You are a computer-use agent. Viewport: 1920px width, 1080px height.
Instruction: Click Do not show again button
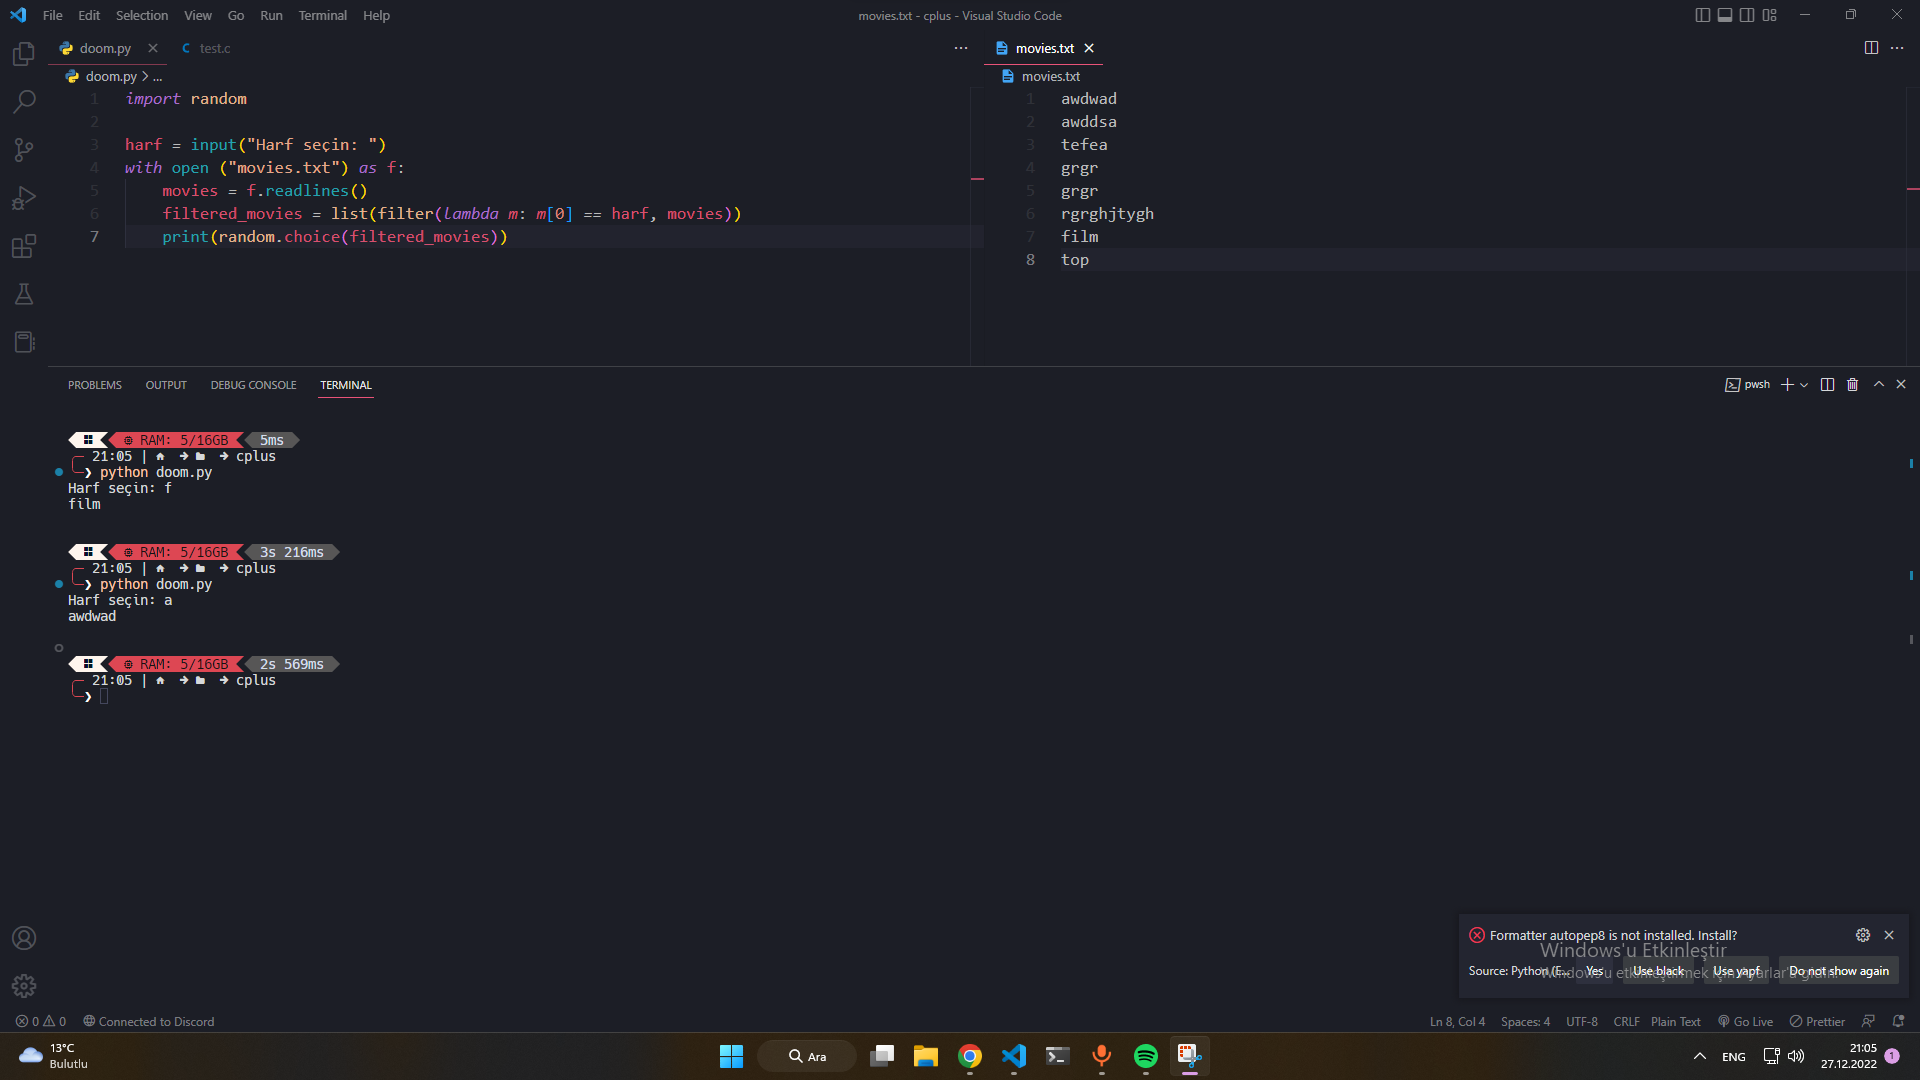pyautogui.click(x=1838, y=971)
